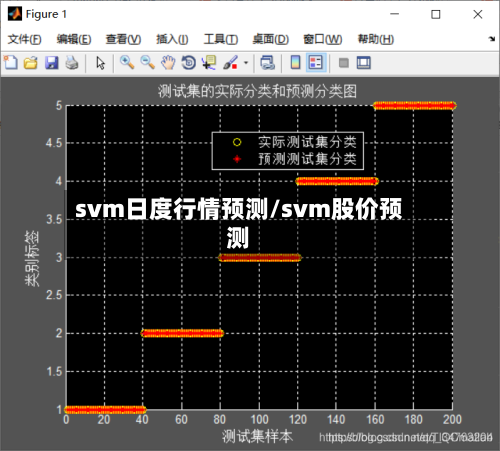The height and width of the screenshot is (451, 500).
Task: Click the red star legend marker
Action: coord(237,159)
